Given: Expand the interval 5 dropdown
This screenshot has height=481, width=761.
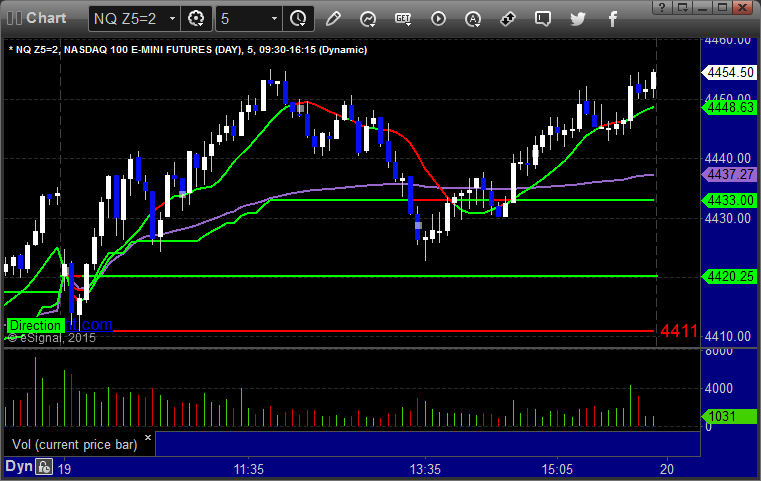Looking at the screenshot, I should (x=274, y=19).
